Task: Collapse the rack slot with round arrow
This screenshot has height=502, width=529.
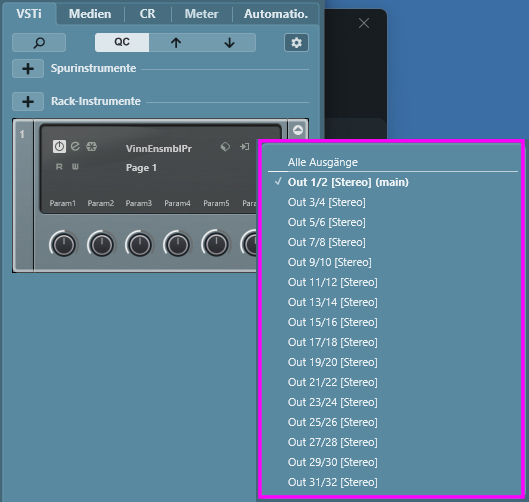Action: pos(298,130)
